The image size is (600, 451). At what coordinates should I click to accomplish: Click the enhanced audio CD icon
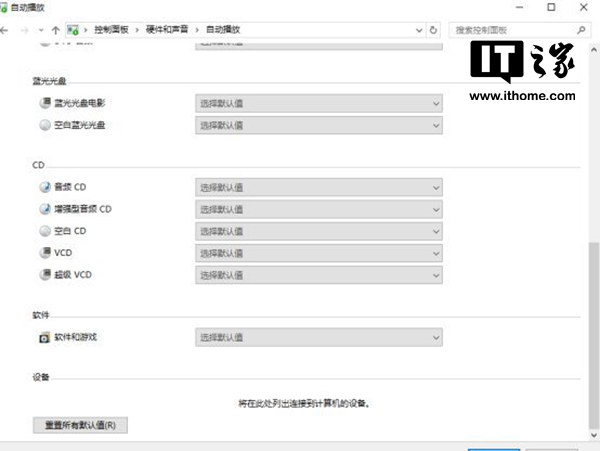point(44,209)
